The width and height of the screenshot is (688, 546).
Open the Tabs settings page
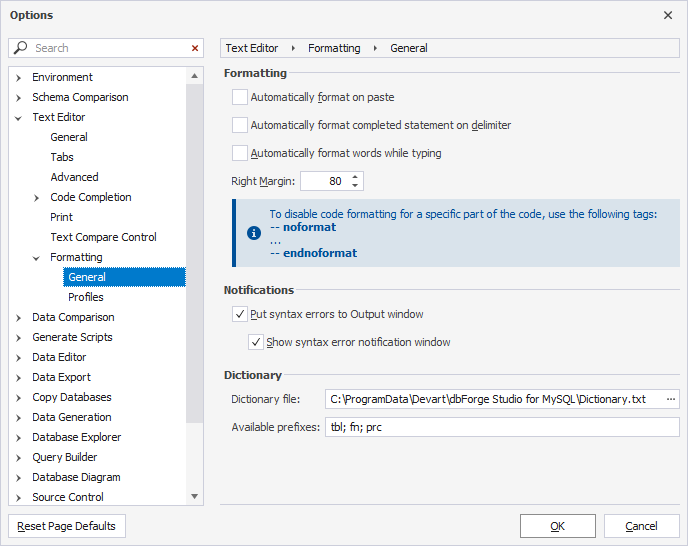(x=62, y=157)
